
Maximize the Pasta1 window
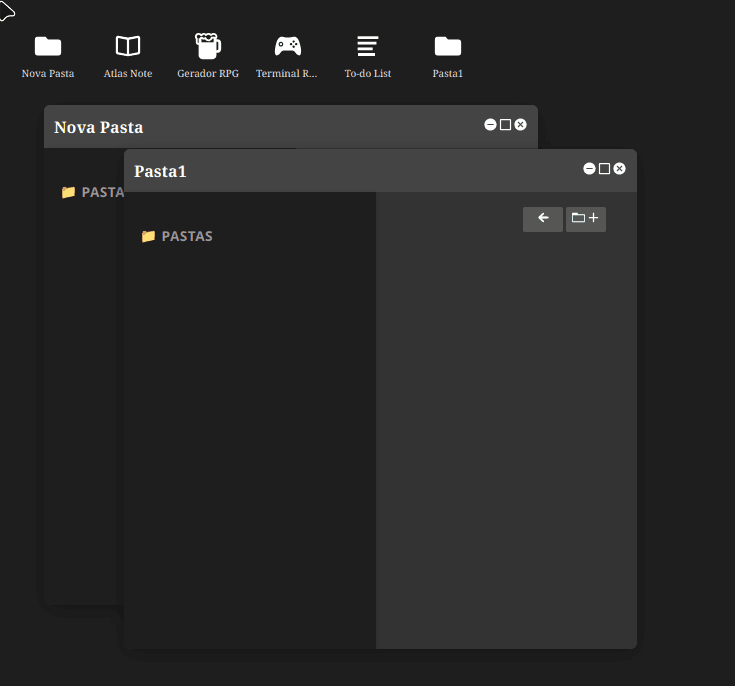coord(604,169)
